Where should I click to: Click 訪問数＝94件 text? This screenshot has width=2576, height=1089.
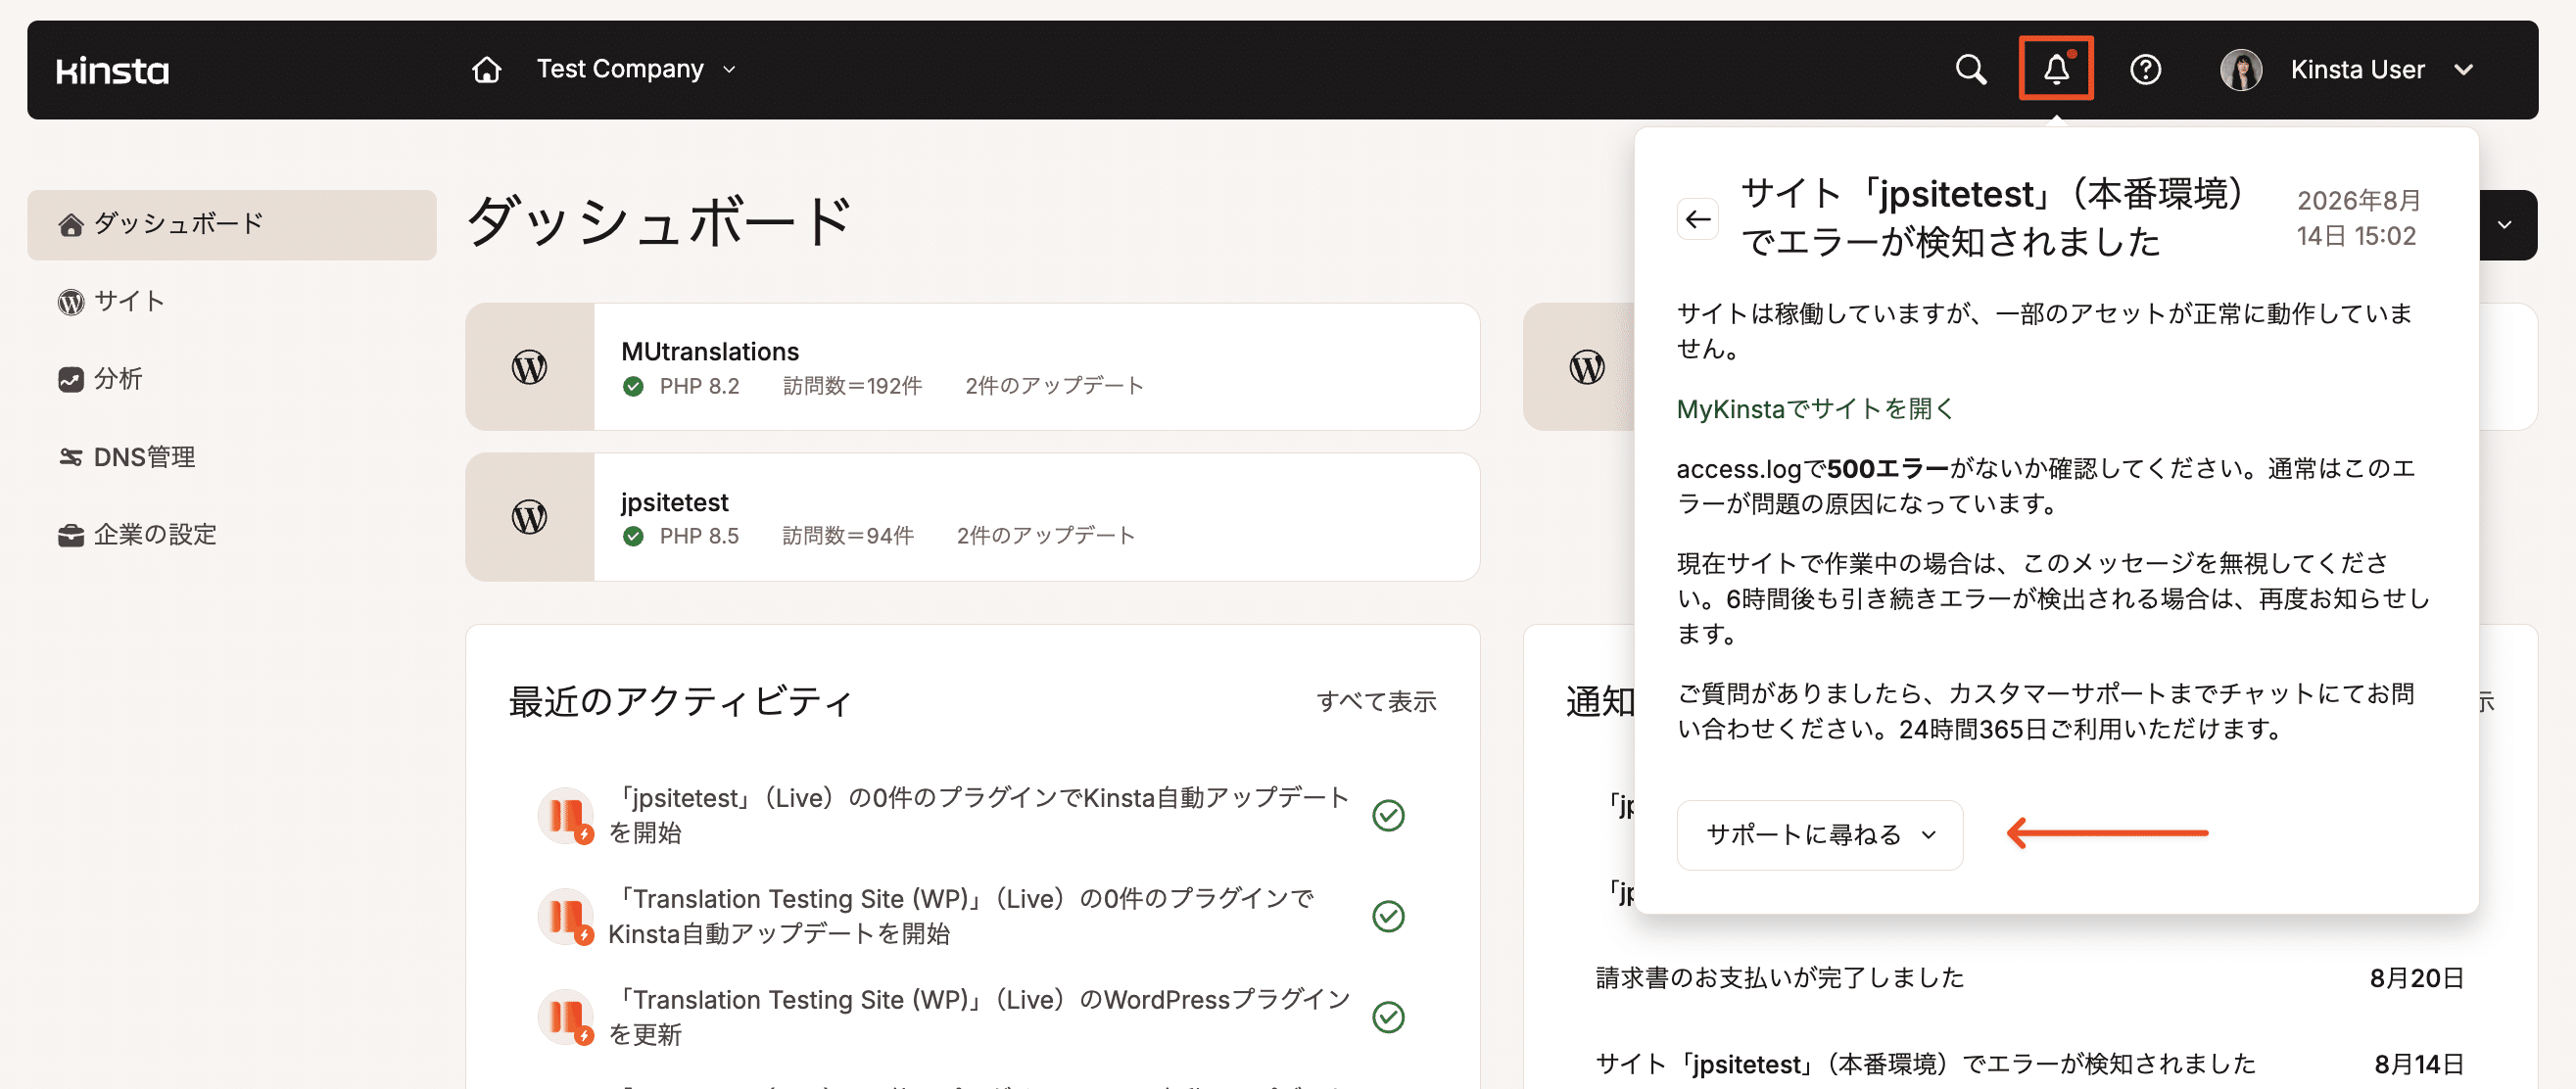coord(847,536)
